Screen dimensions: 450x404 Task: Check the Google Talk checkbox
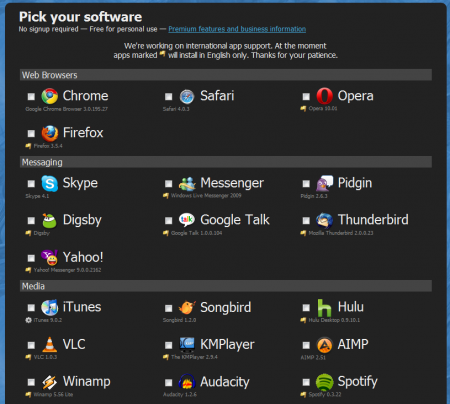169,221
